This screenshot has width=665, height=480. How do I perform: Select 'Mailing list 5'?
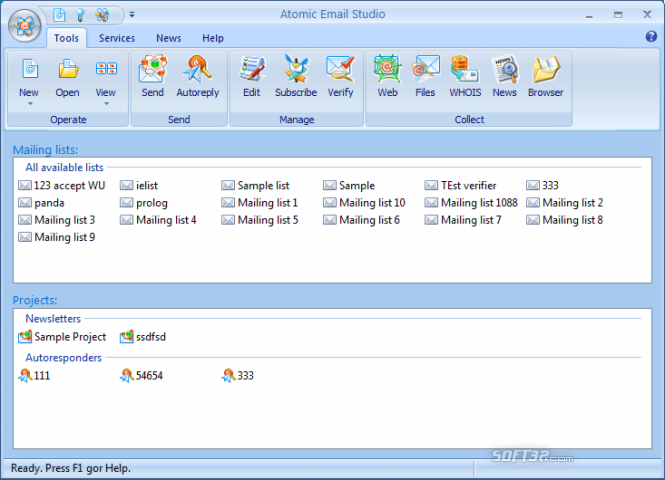(260, 220)
